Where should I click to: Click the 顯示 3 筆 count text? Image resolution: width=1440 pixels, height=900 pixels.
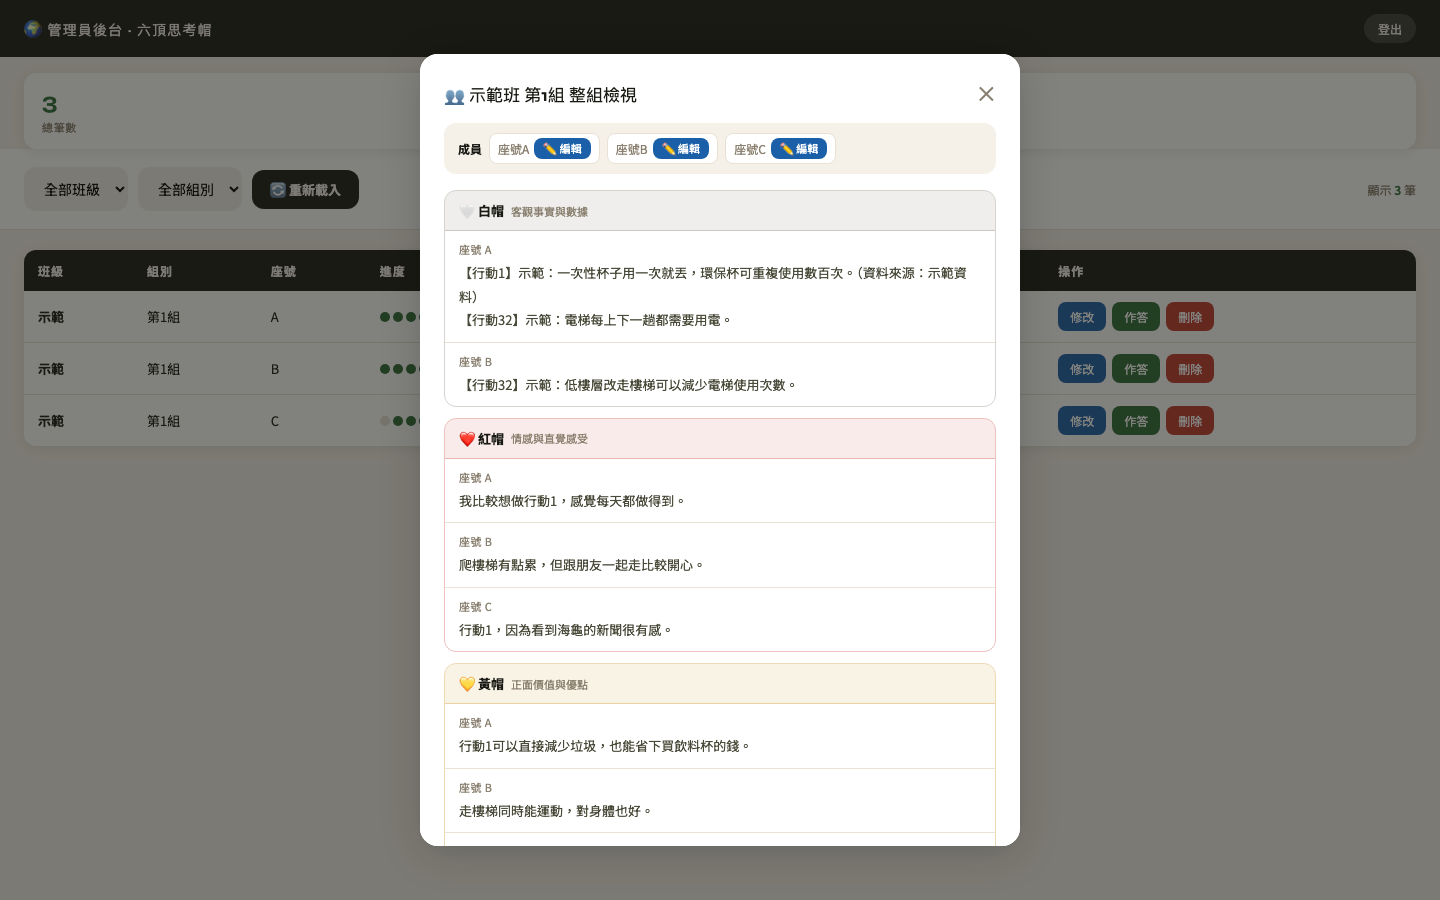(x=1392, y=190)
